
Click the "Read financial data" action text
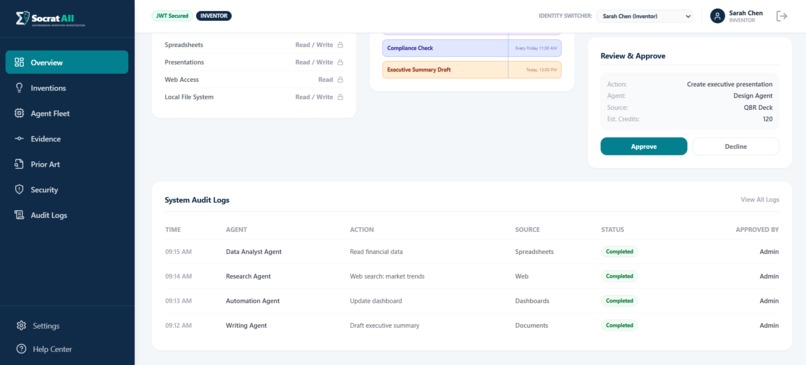click(376, 252)
